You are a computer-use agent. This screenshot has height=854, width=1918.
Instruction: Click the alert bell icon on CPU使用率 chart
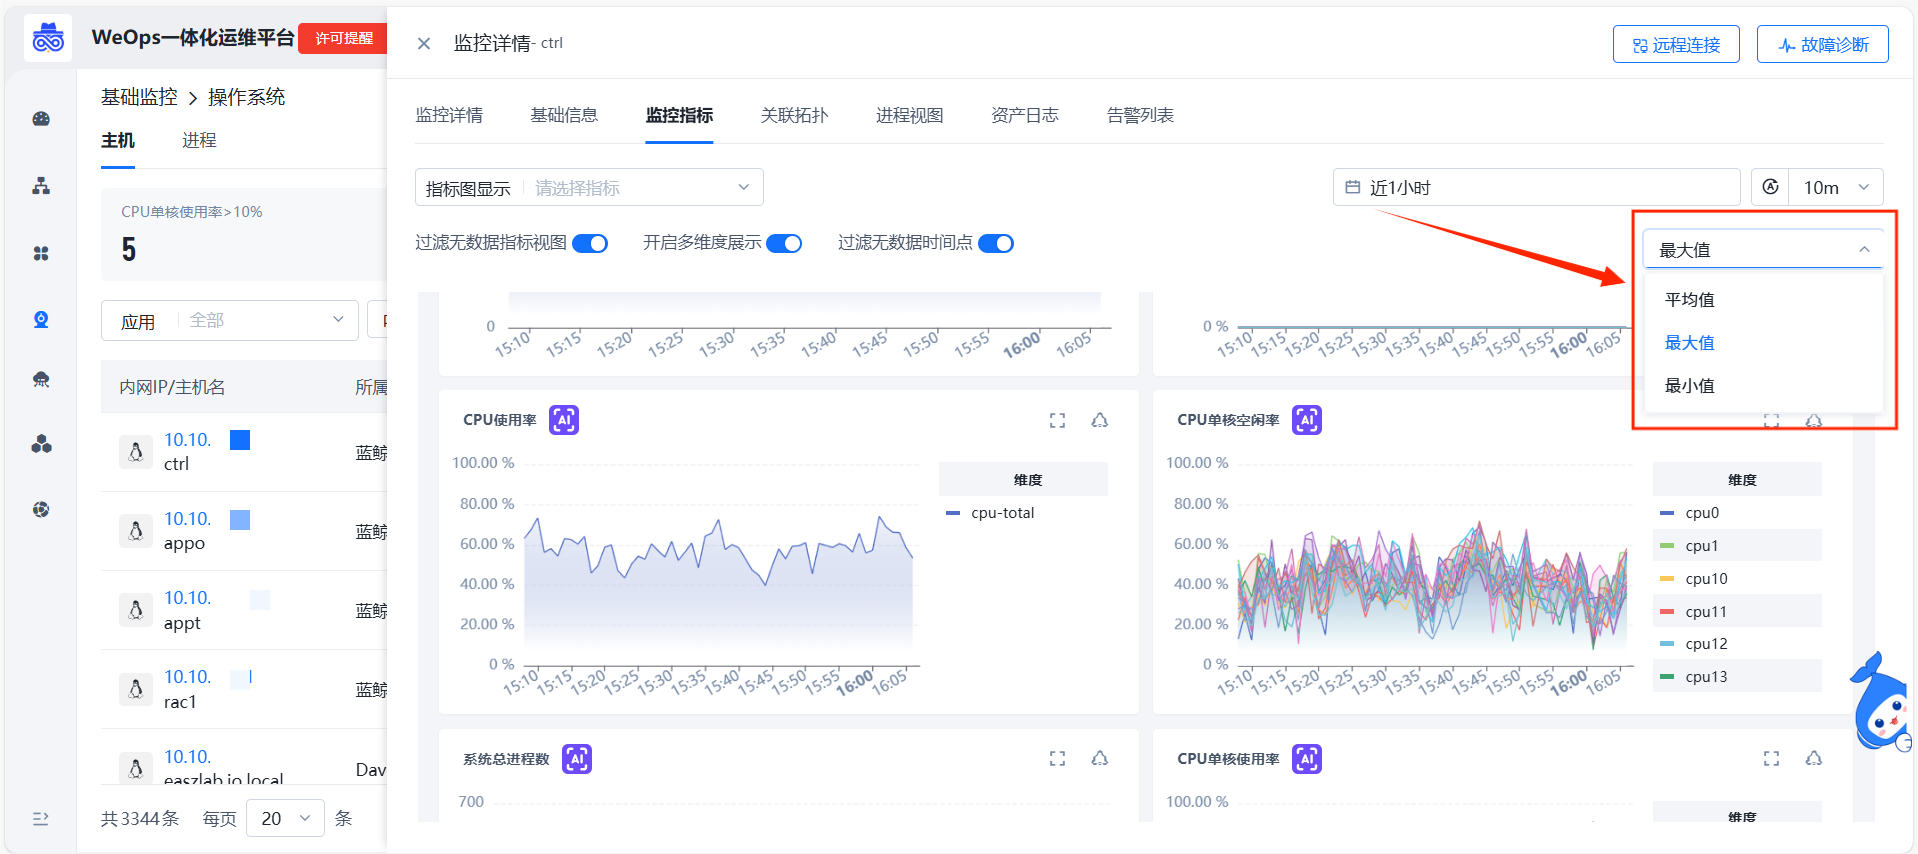click(1099, 421)
